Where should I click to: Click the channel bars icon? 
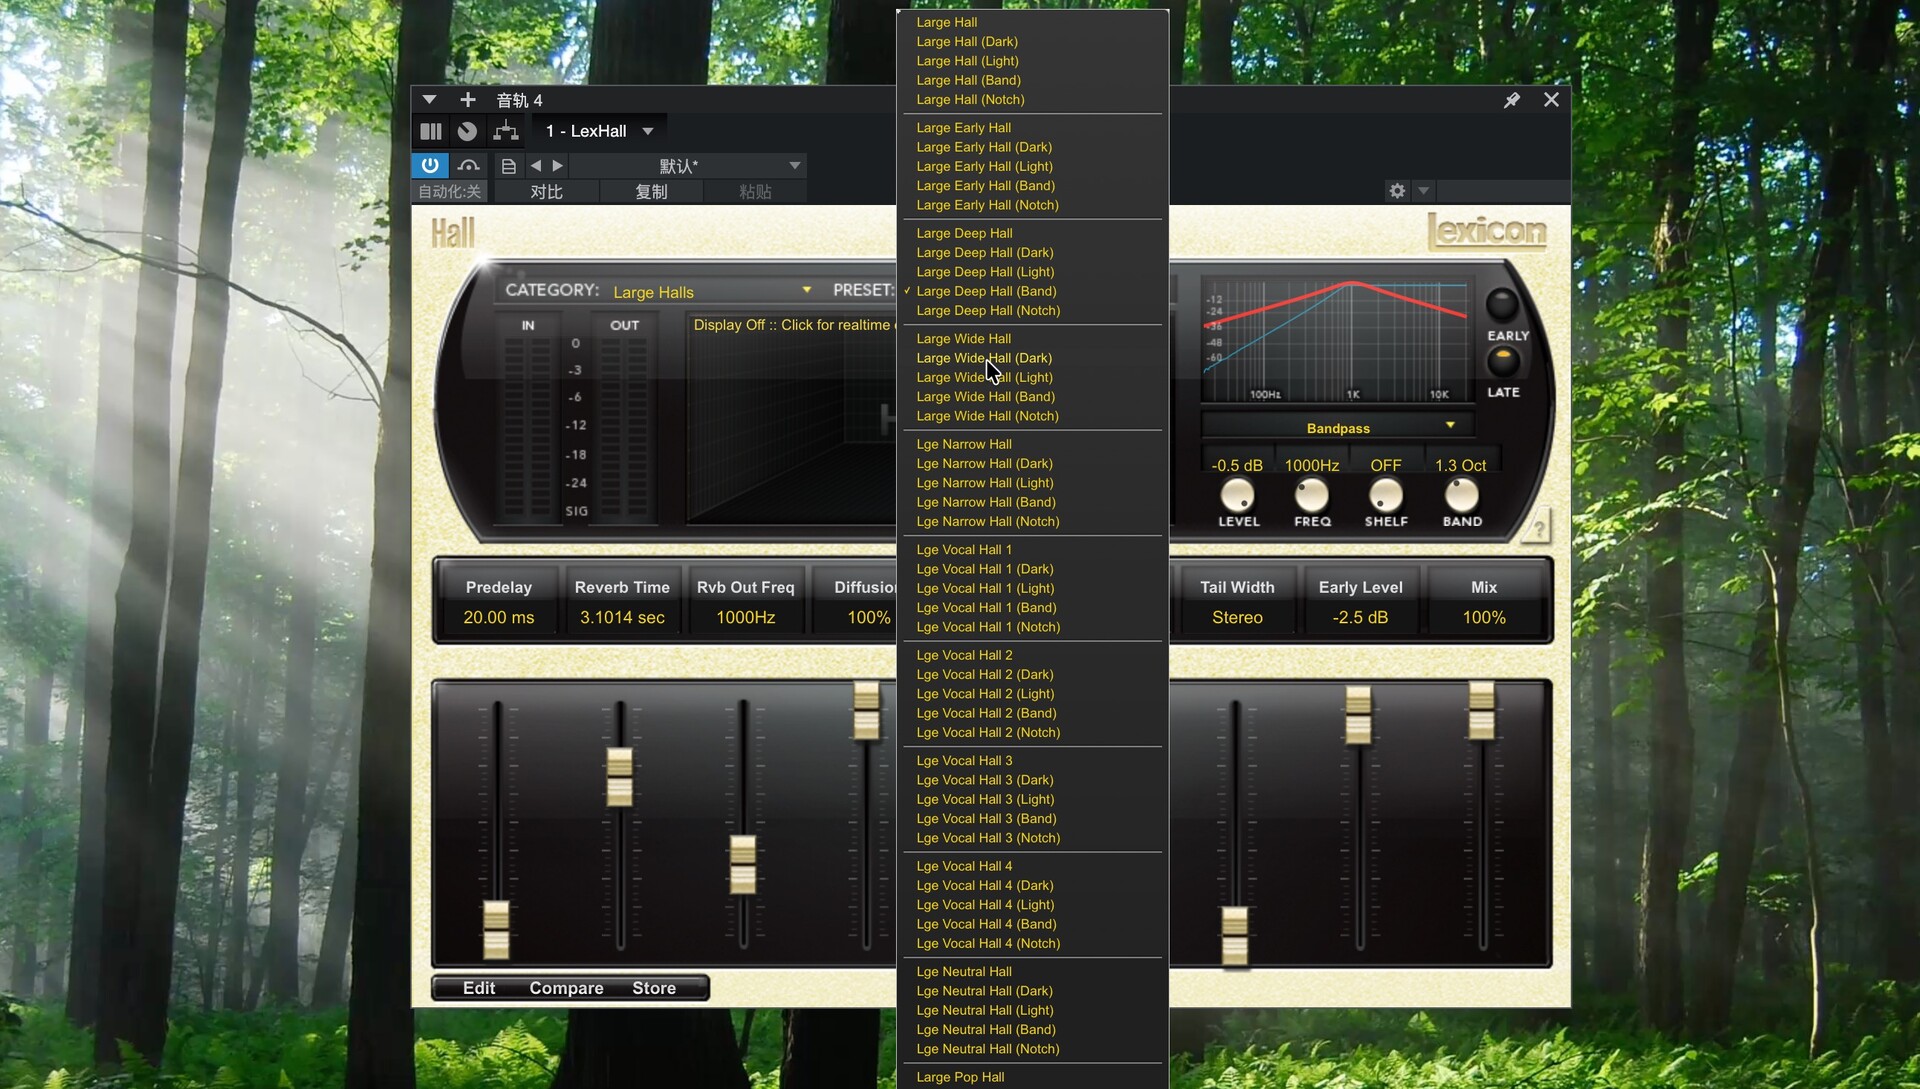click(431, 131)
